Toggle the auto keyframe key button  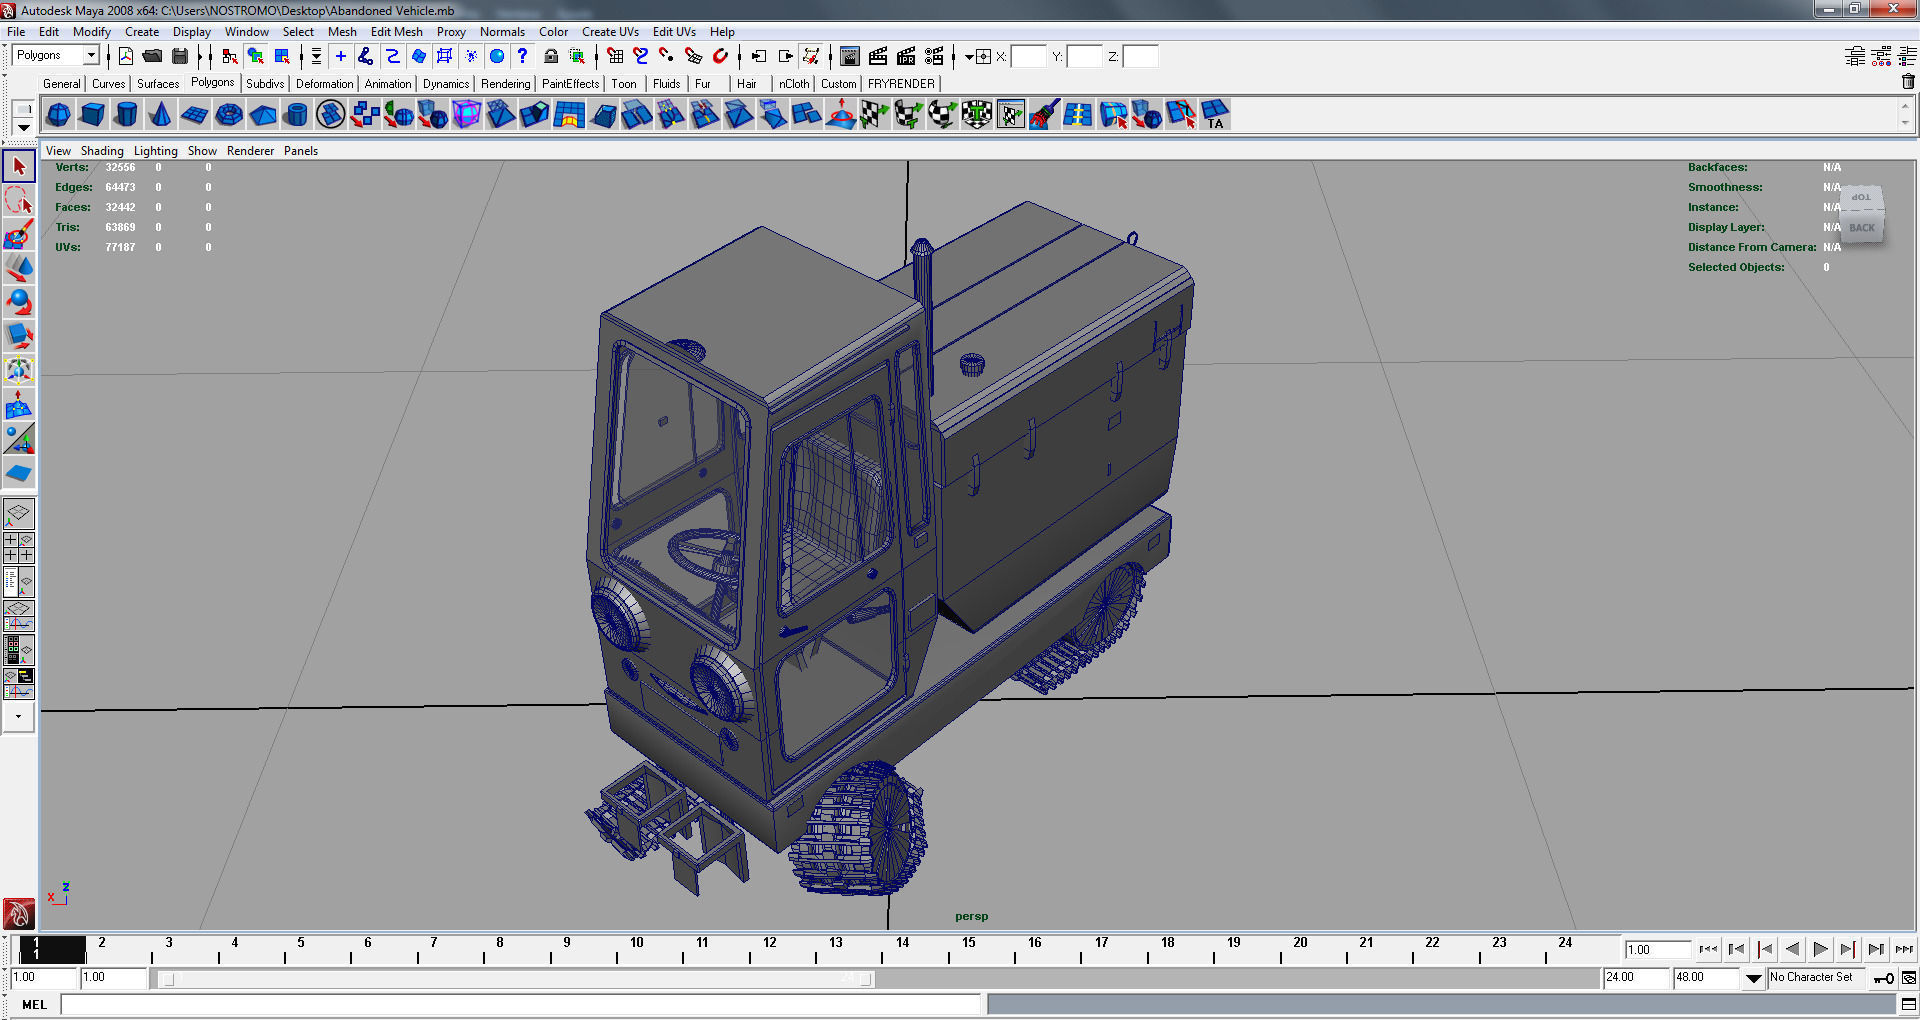coord(1884,978)
